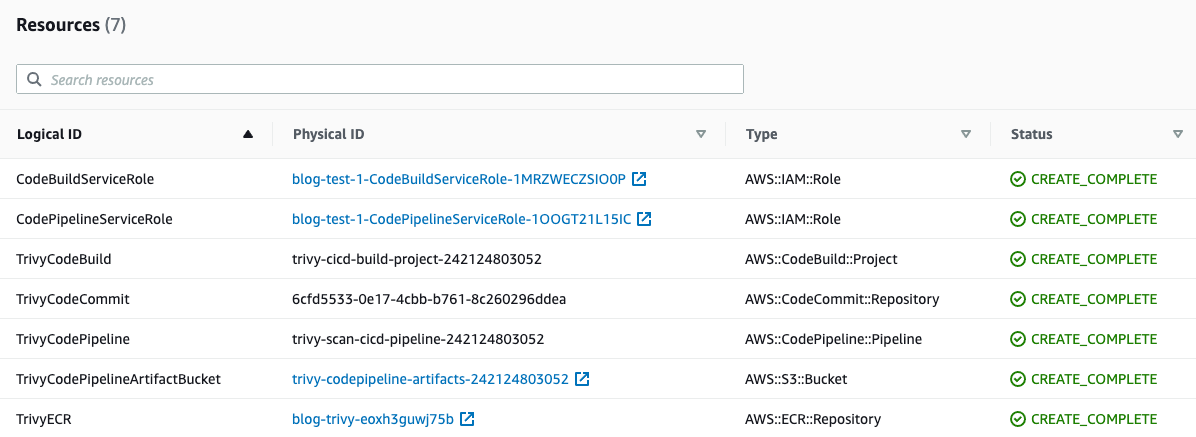
Task: Click the AWS::CodeCommit::Repository type cell
Action: pos(842,299)
